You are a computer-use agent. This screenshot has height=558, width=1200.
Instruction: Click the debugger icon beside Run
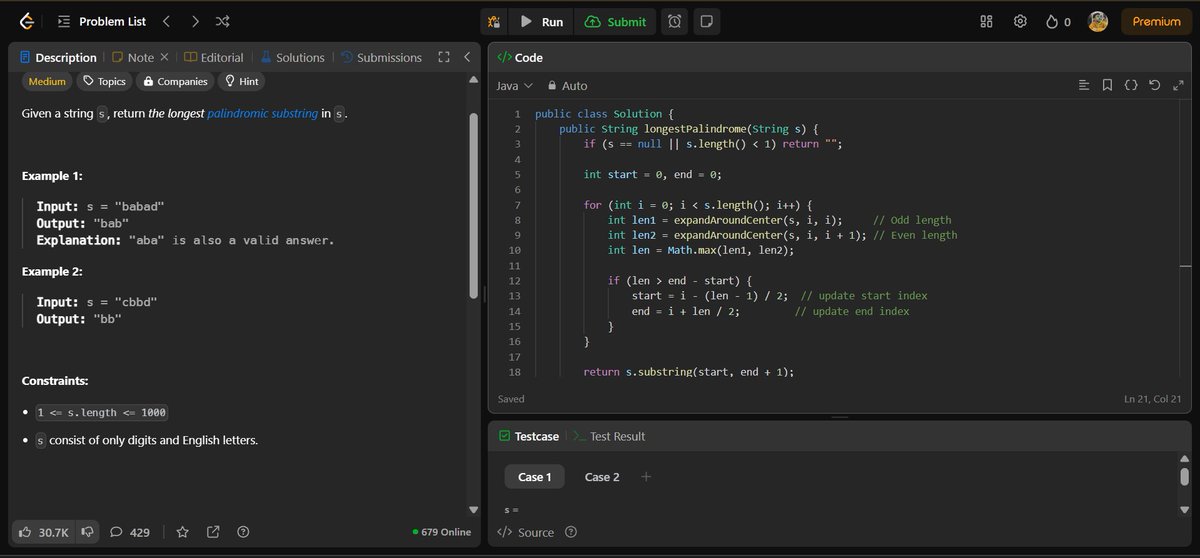(493, 21)
